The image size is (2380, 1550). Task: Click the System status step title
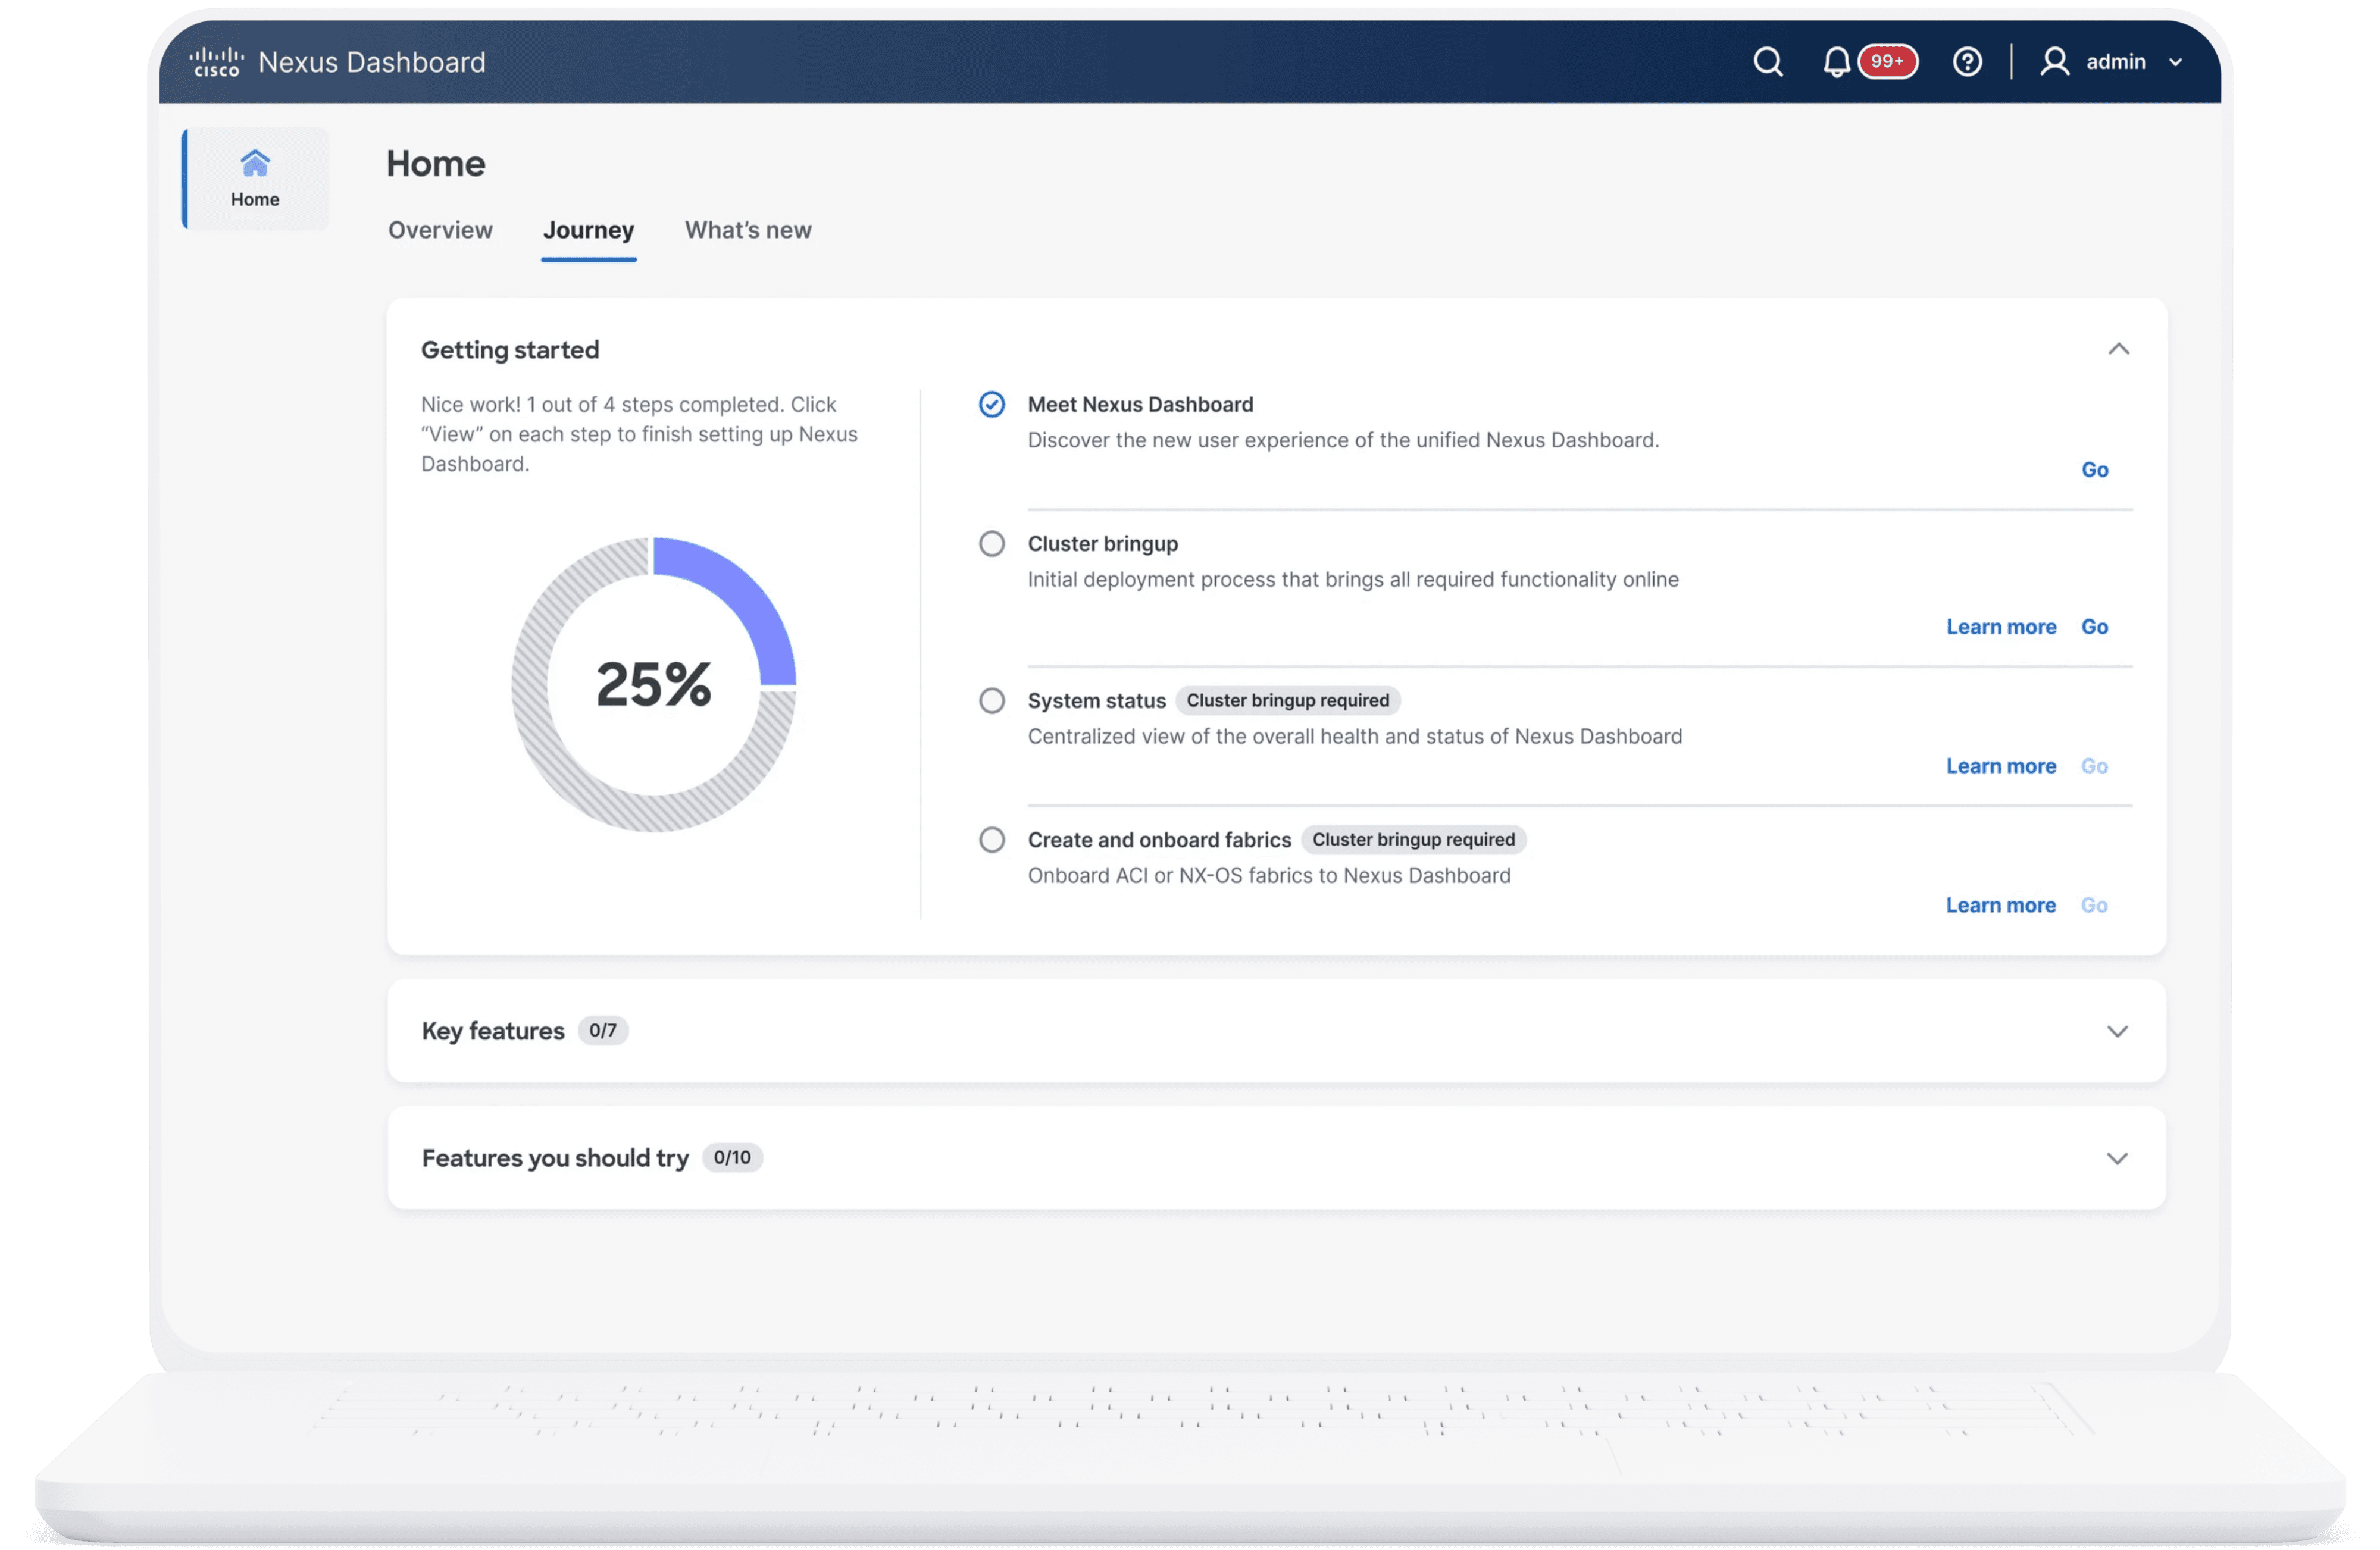[x=1096, y=700]
